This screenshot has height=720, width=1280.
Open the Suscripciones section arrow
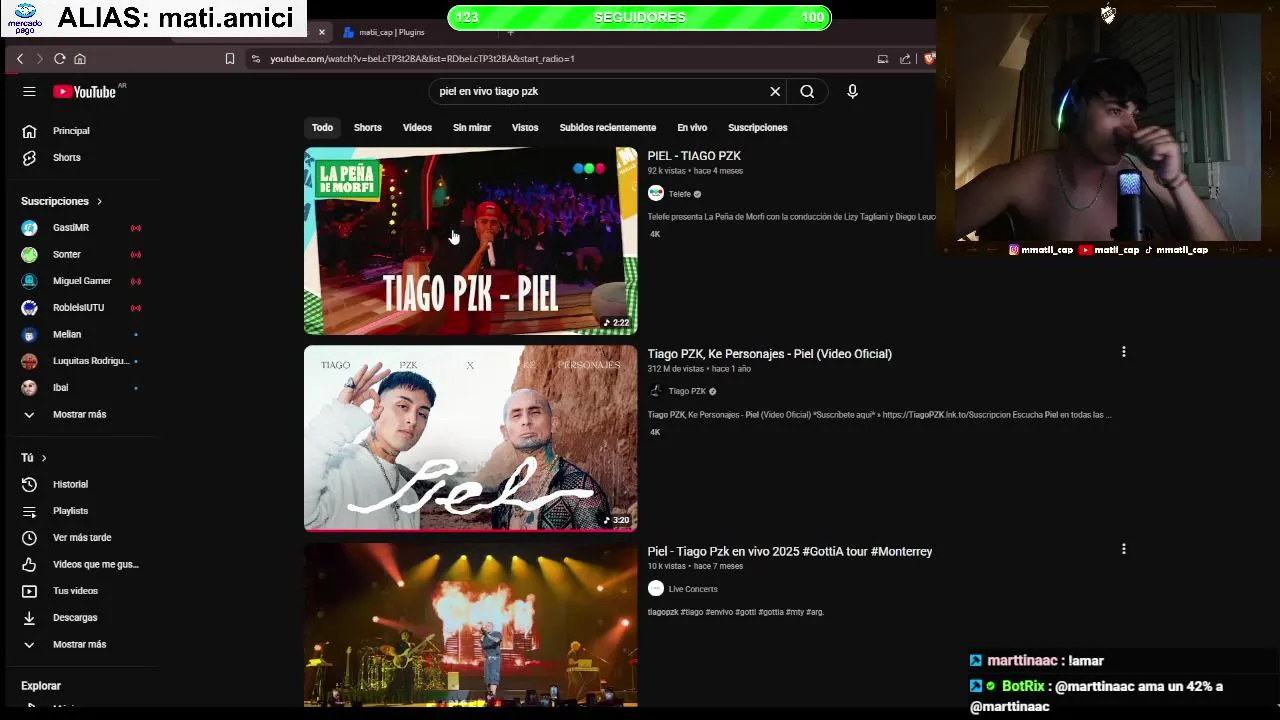click(x=99, y=202)
